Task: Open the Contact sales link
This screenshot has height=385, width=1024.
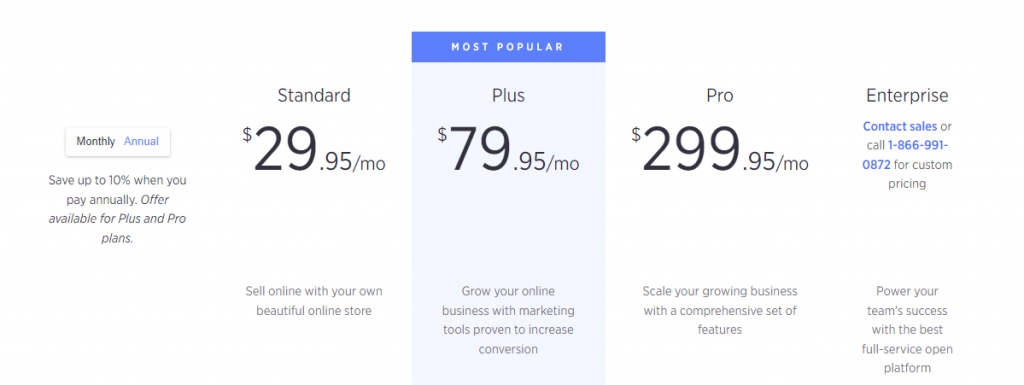Action: (x=900, y=127)
